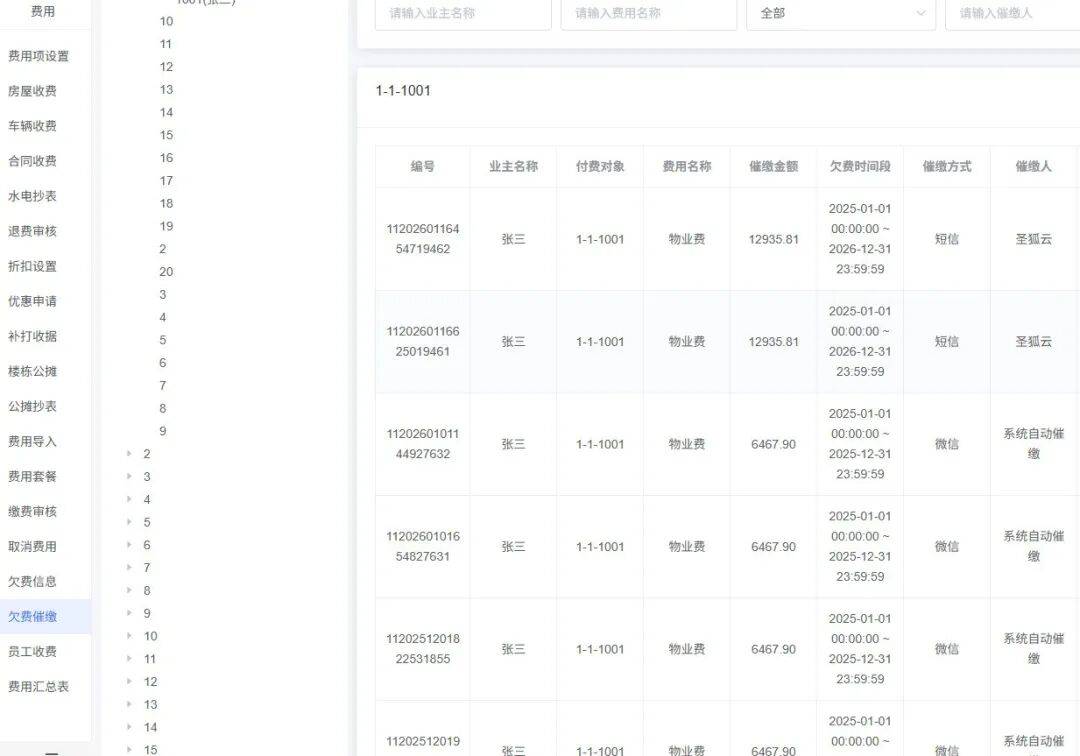Viewport: 1080px width, 756px height.
Task: Click the sidebar collapse icon at bottom
Action: point(52,751)
